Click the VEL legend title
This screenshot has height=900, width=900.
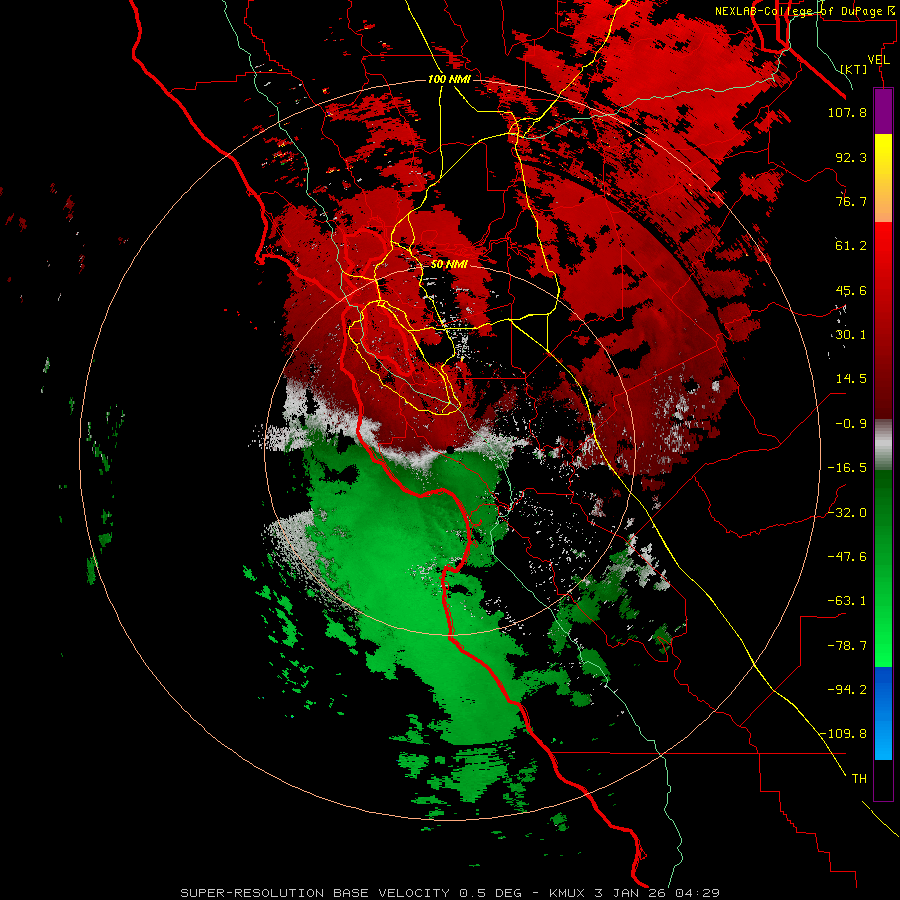(x=878, y=60)
